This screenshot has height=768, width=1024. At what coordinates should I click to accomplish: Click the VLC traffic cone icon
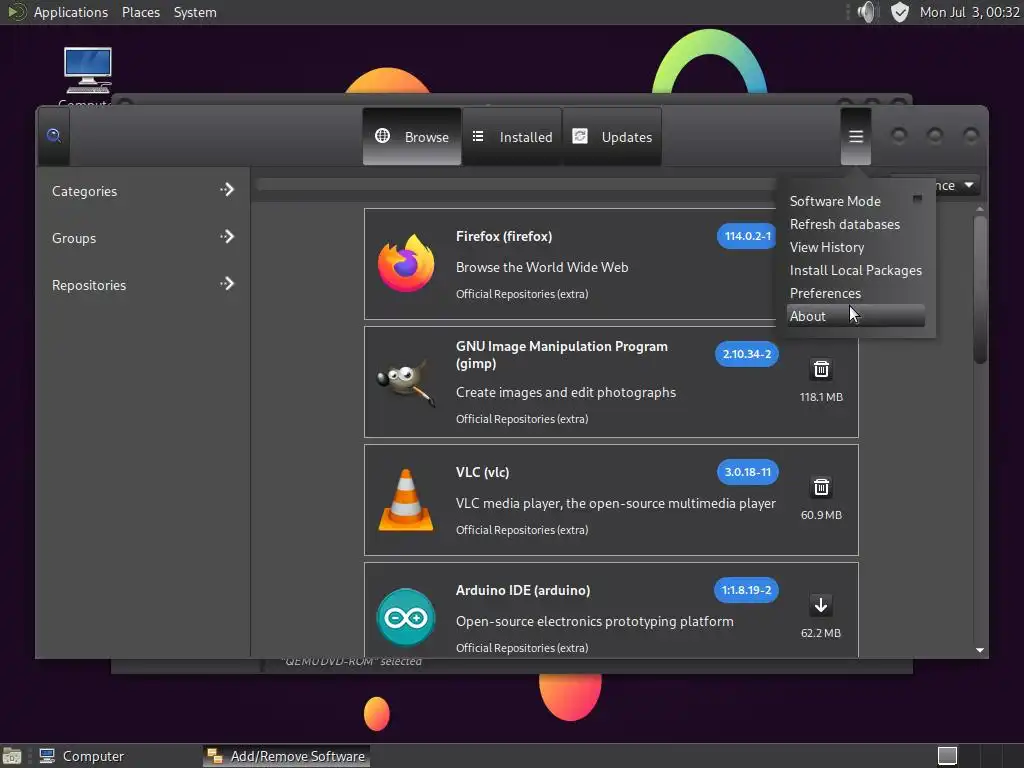point(406,500)
